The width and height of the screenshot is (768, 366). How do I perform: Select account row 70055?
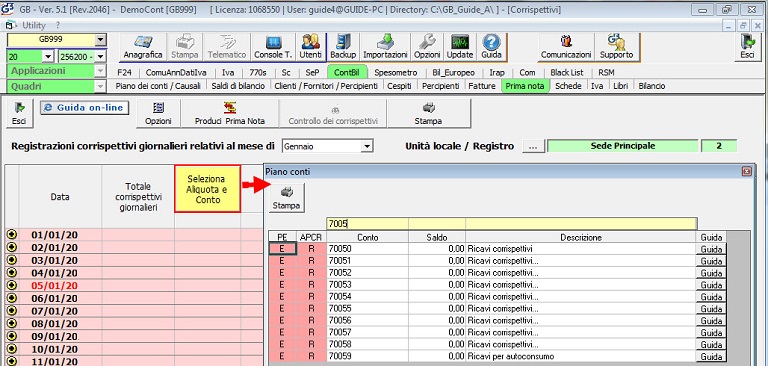click(x=498, y=309)
